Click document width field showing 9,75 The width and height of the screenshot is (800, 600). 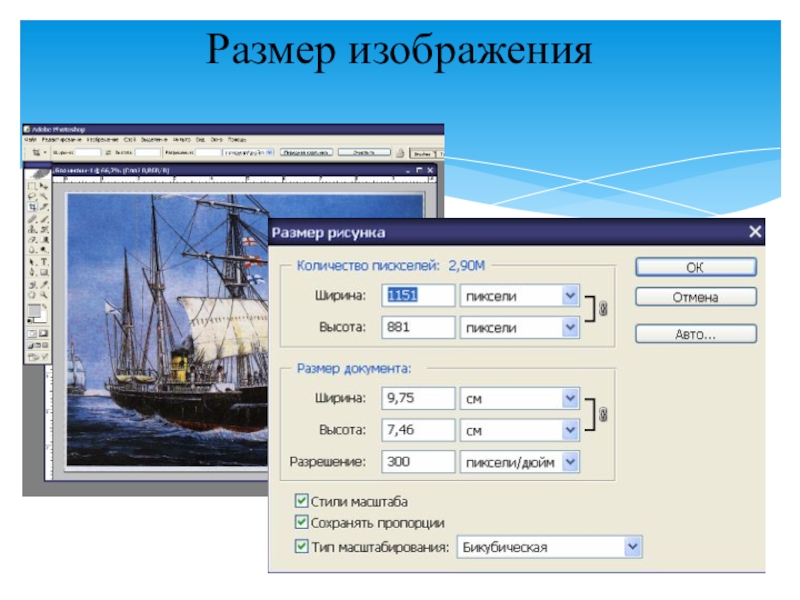point(418,398)
